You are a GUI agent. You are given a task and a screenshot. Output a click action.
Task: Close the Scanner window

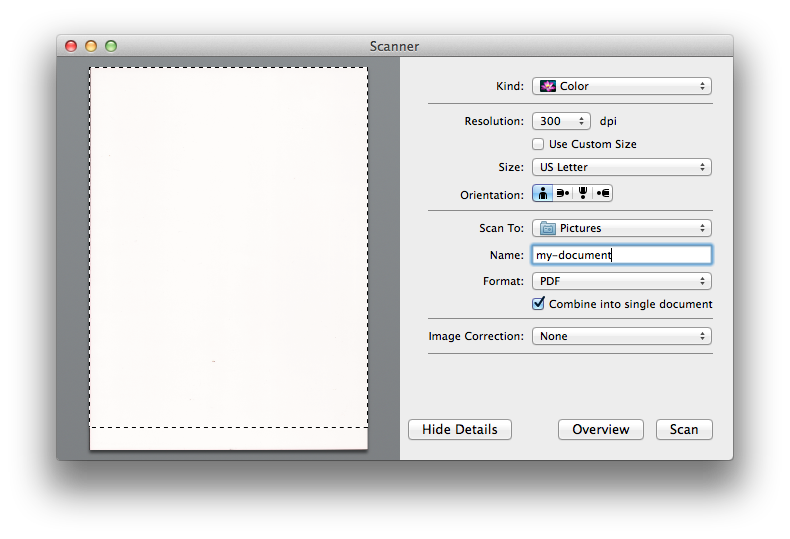[x=71, y=46]
